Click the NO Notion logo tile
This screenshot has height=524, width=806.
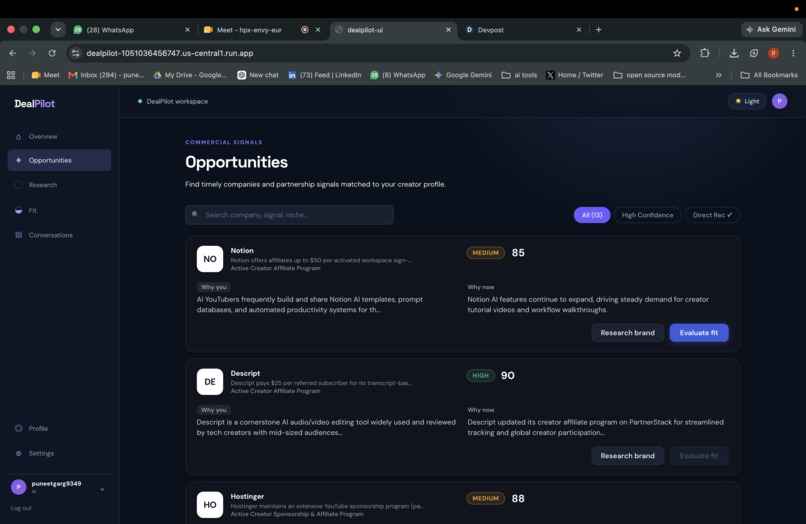210,259
